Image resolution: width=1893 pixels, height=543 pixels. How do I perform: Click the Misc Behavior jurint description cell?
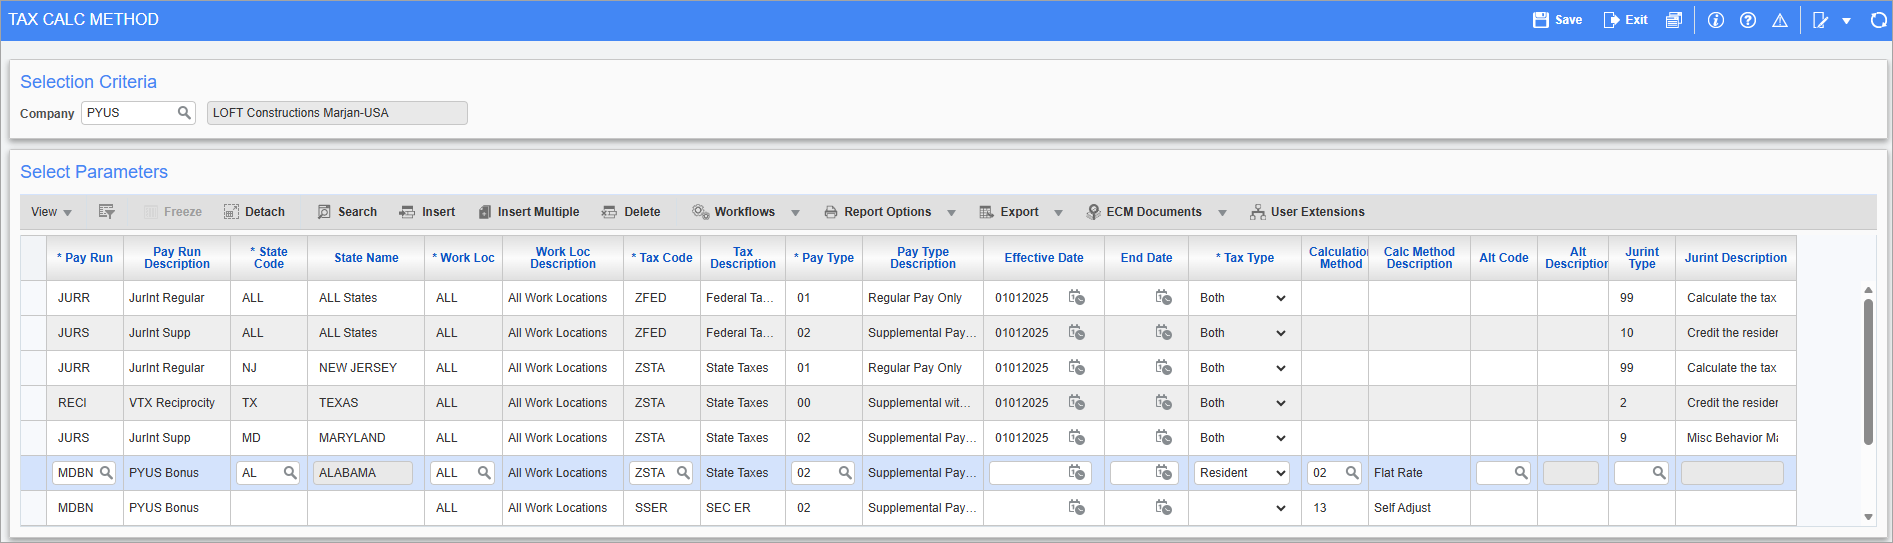click(1735, 438)
